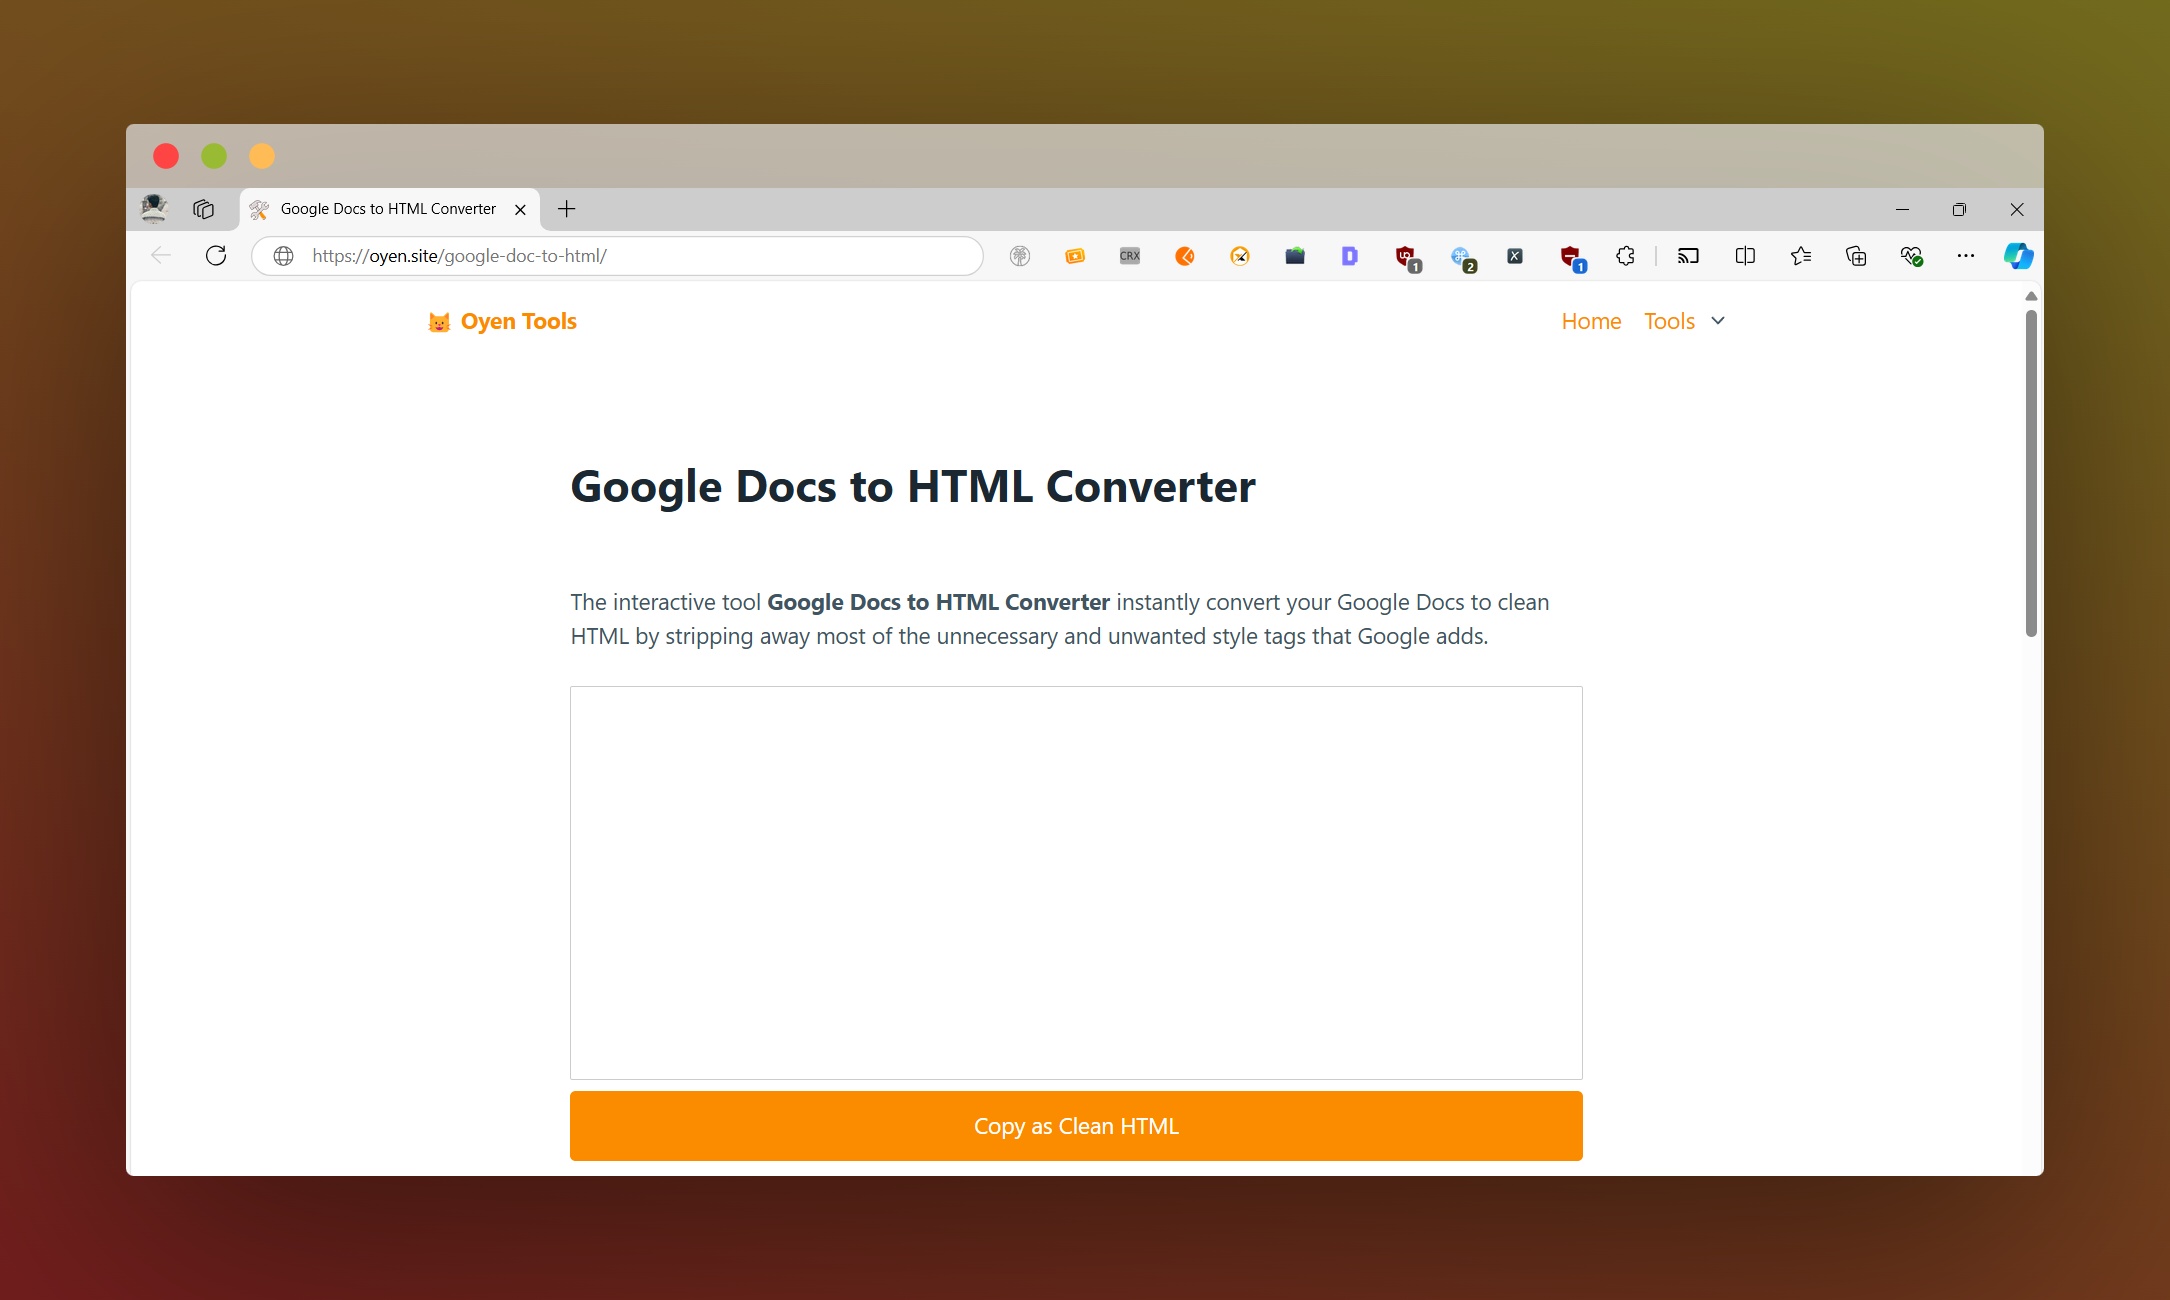Click the palm tree extension icon
The height and width of the screenshot is (1300, 2170).
[x=1019, y=256]
